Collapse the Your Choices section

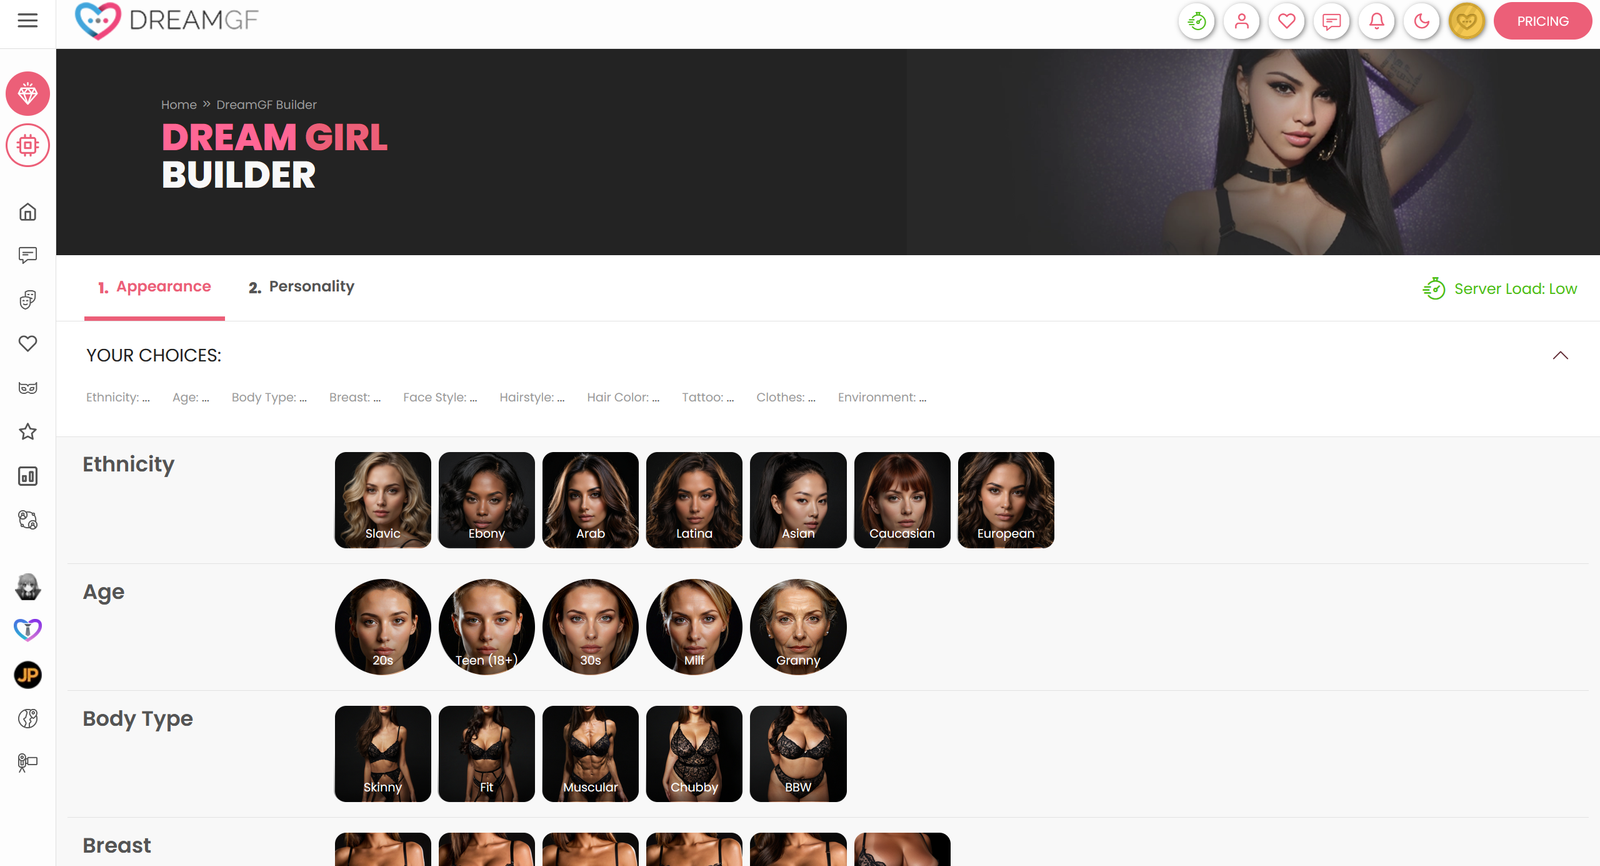1560,356
